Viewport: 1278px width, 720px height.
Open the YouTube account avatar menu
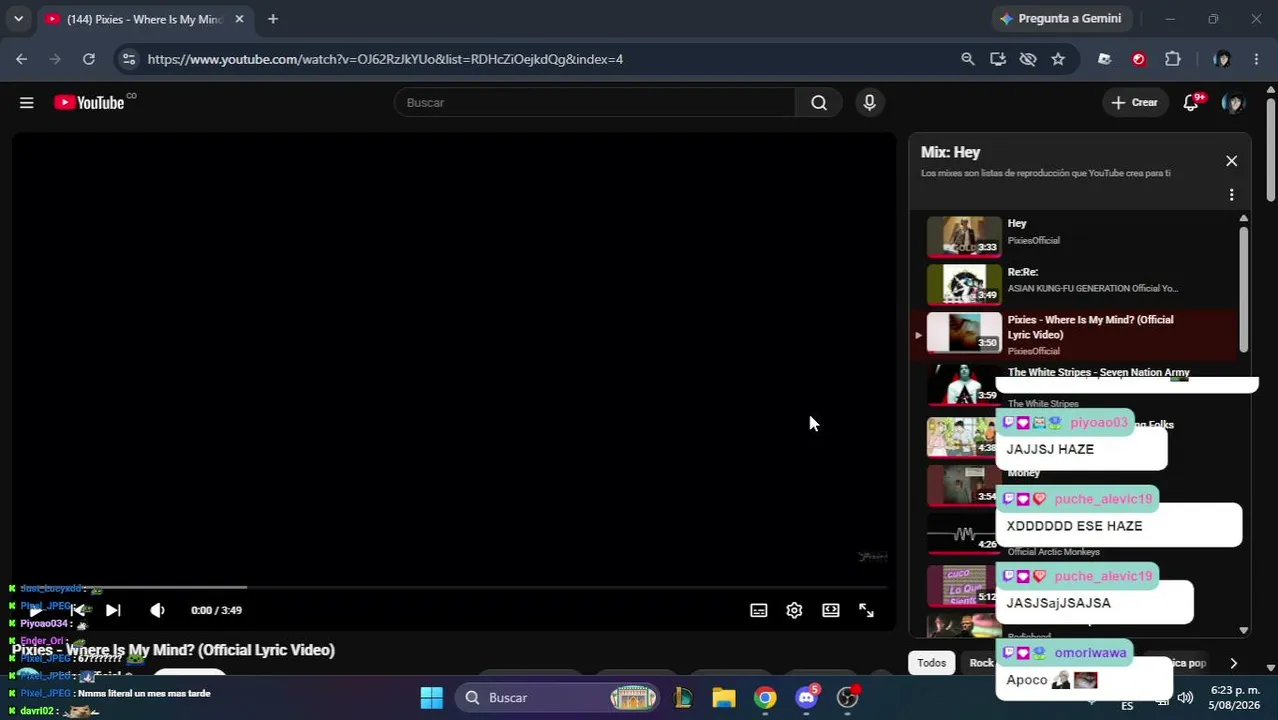coord(1233,103)
